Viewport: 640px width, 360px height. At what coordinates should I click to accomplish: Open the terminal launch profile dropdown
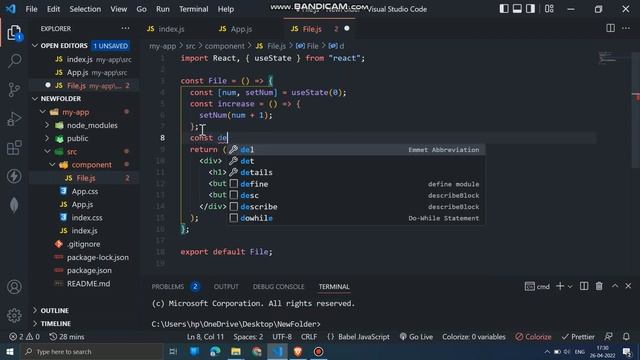[570, 287]
